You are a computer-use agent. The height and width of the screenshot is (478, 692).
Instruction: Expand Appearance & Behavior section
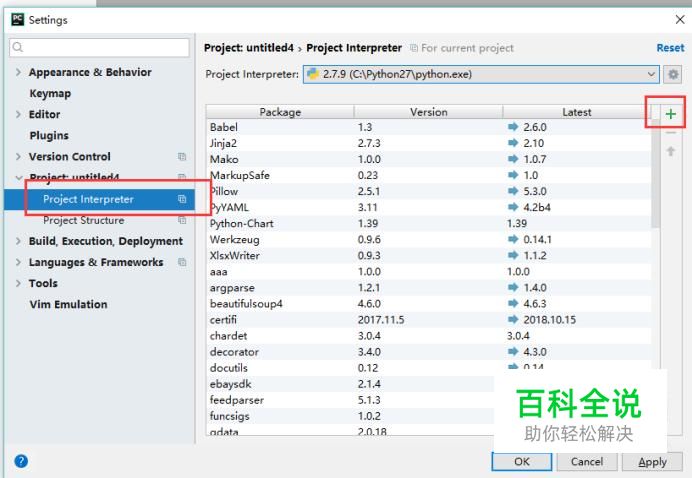[18, 72]
